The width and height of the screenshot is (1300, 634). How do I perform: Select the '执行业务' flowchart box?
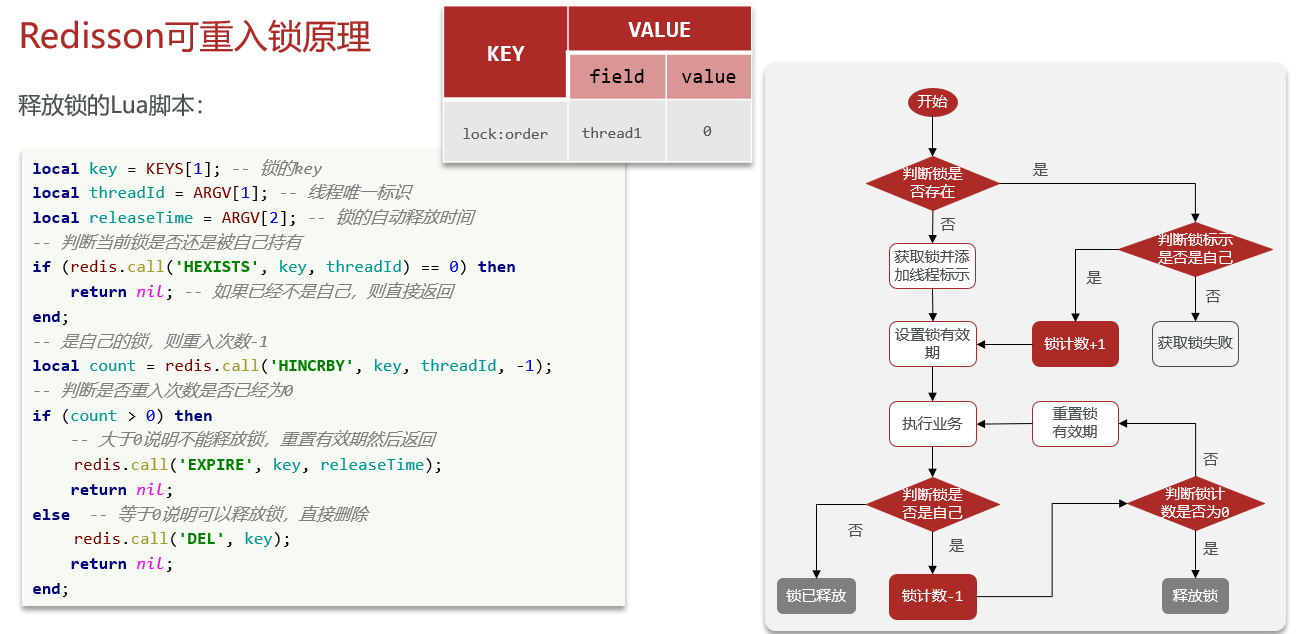(932, 424)
